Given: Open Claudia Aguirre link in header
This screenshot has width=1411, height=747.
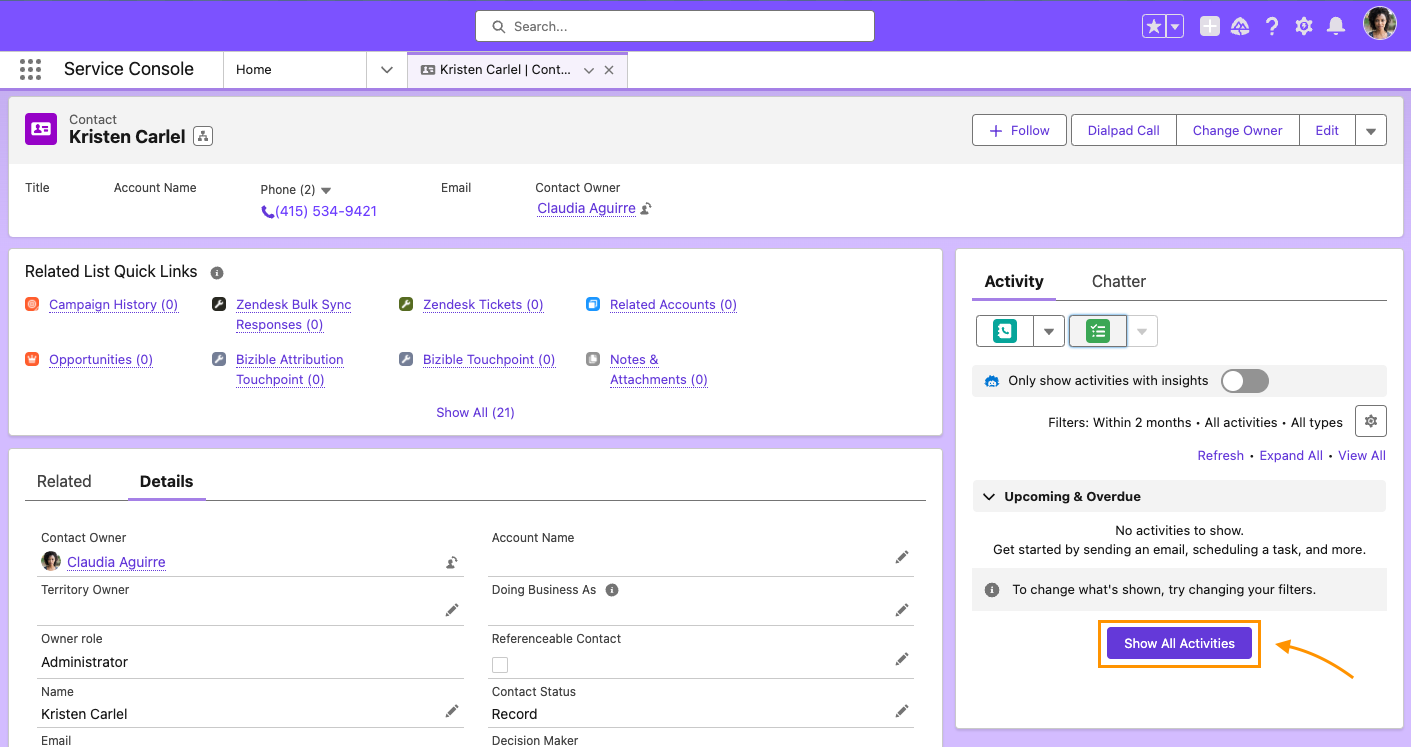Looking at the screenshot, I should 586,208.
